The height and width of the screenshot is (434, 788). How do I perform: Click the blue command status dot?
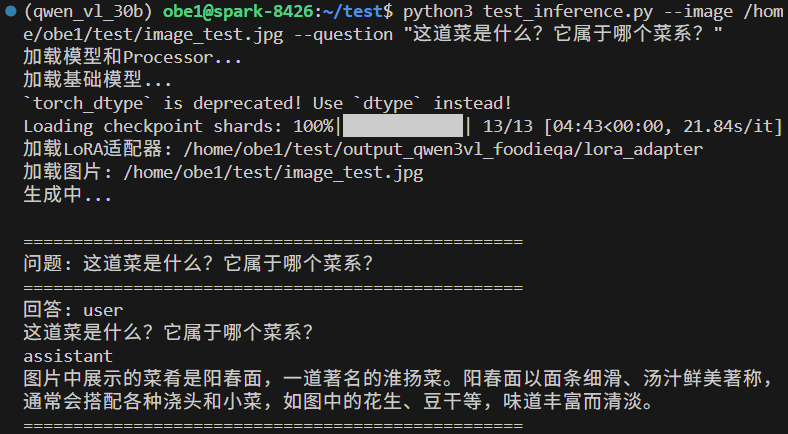pyautogui.click(x=9, y=13)
